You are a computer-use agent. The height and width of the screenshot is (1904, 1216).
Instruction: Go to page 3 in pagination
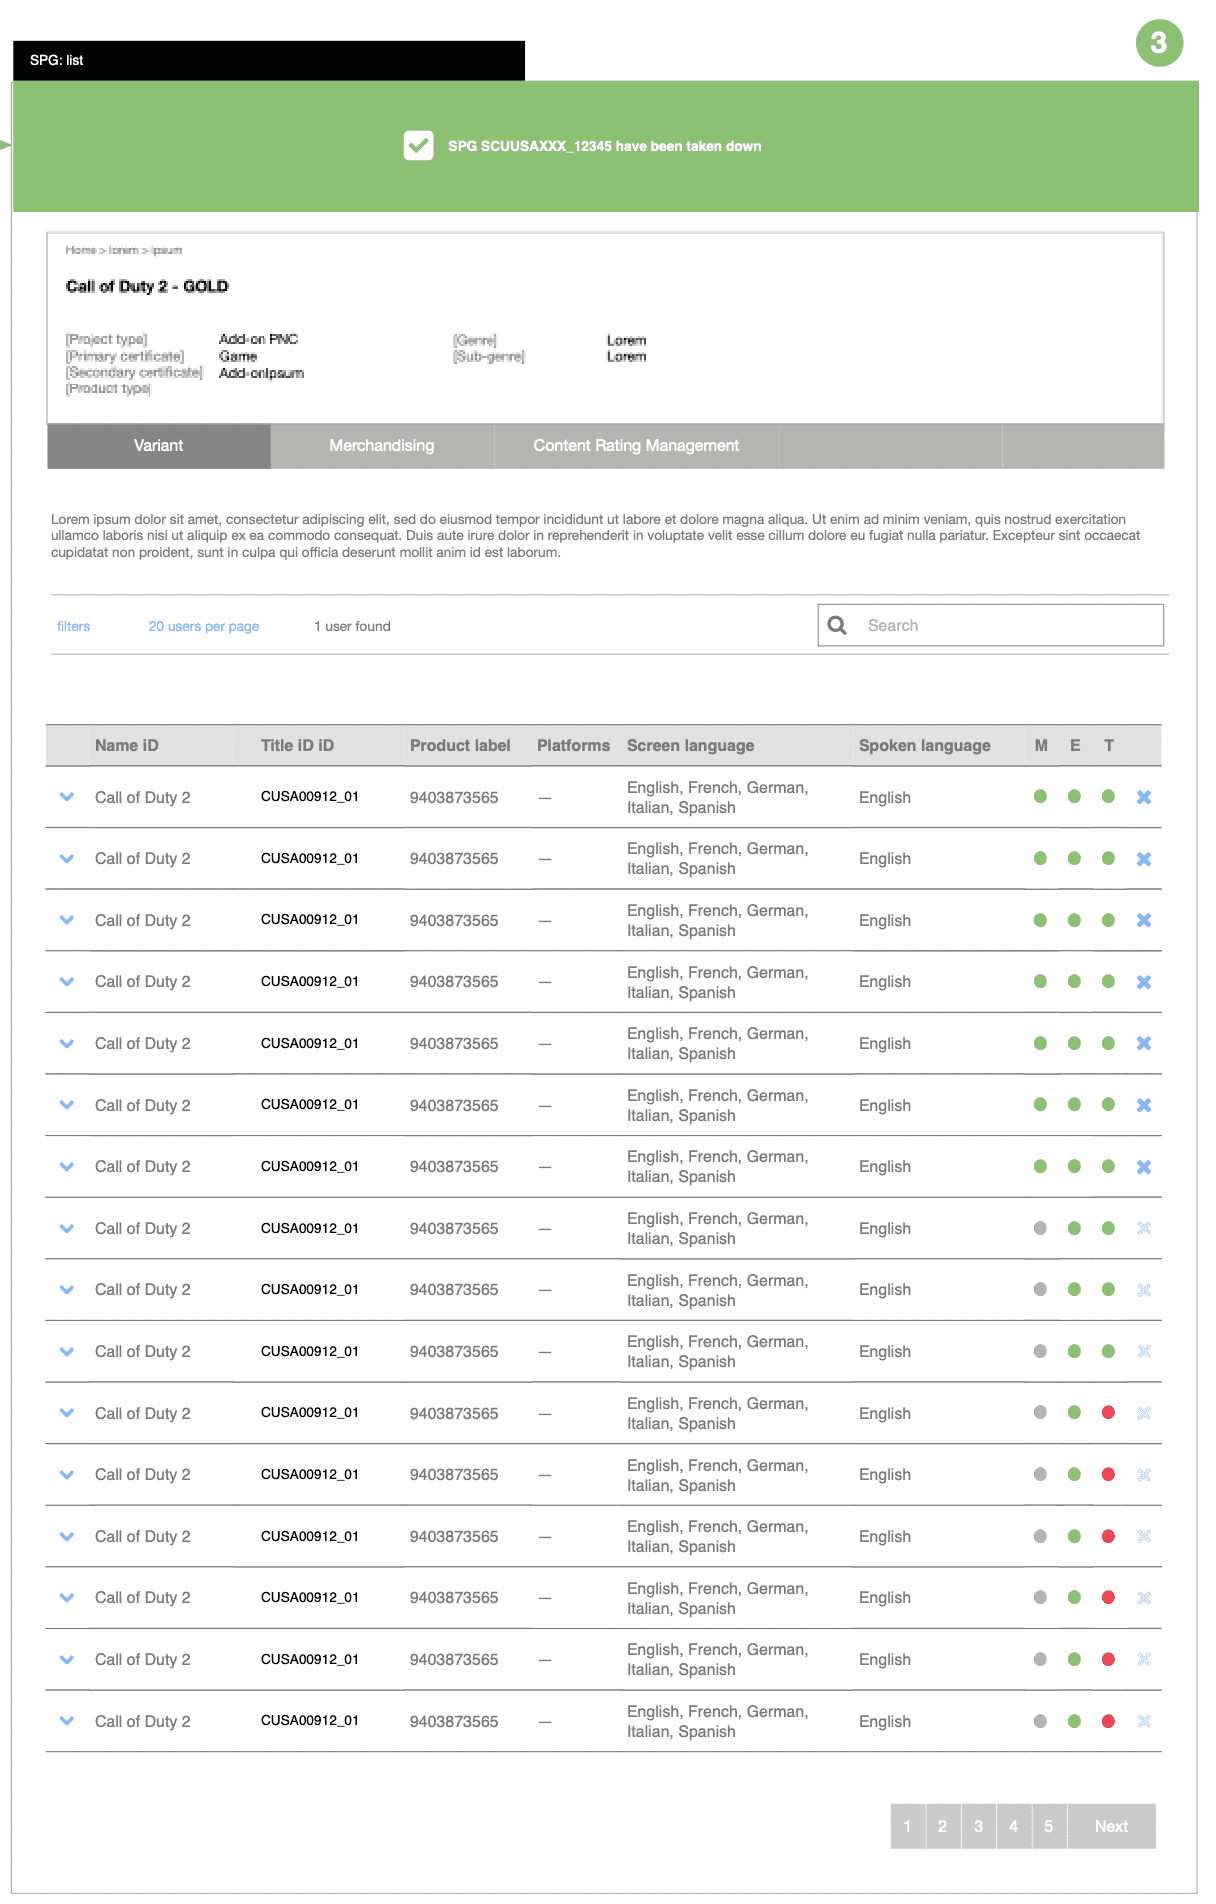(978, 1826)
